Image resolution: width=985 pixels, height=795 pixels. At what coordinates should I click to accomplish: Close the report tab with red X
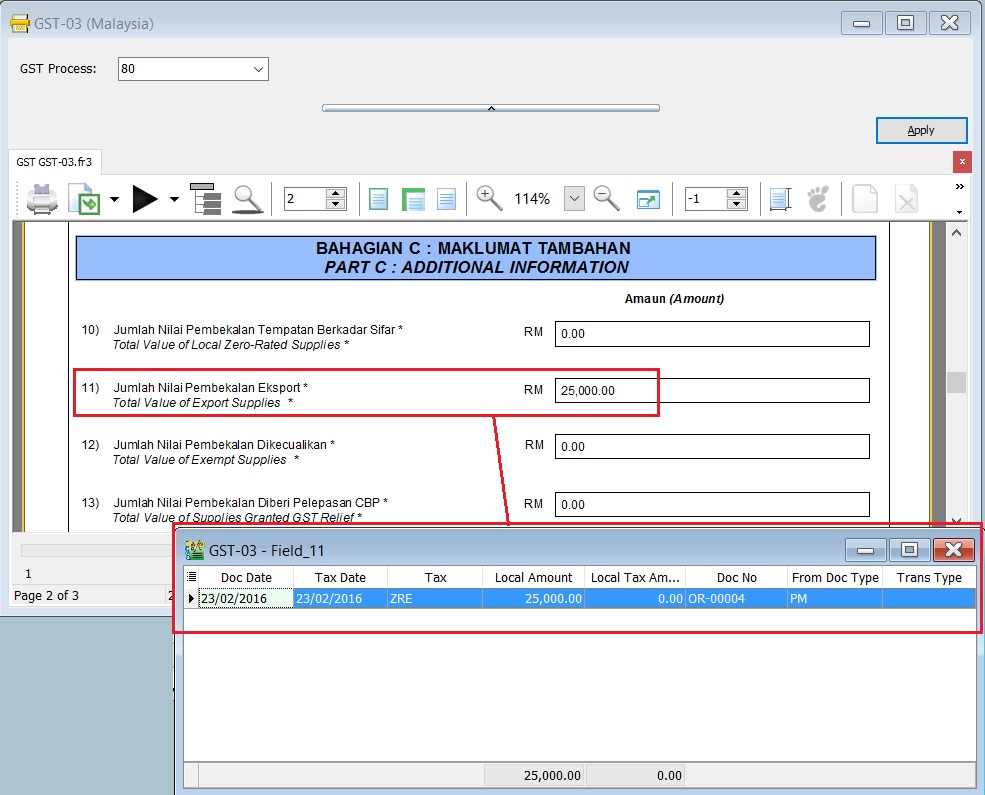962,161
